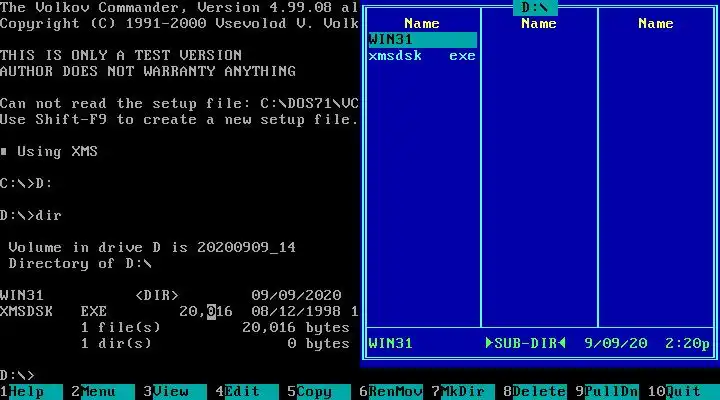Click the Volkov Commander version line
This screenshot has width=720, height=400.
179,7
